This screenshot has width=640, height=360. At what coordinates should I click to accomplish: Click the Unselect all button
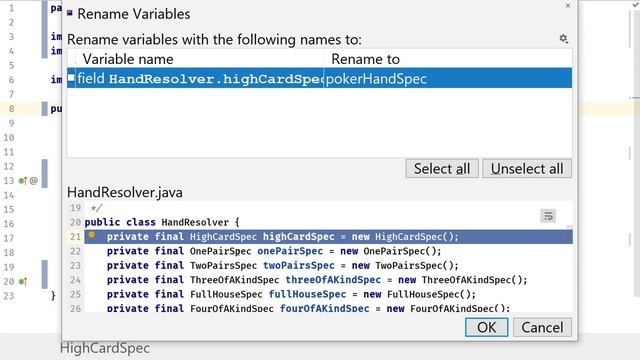point(527,169)
